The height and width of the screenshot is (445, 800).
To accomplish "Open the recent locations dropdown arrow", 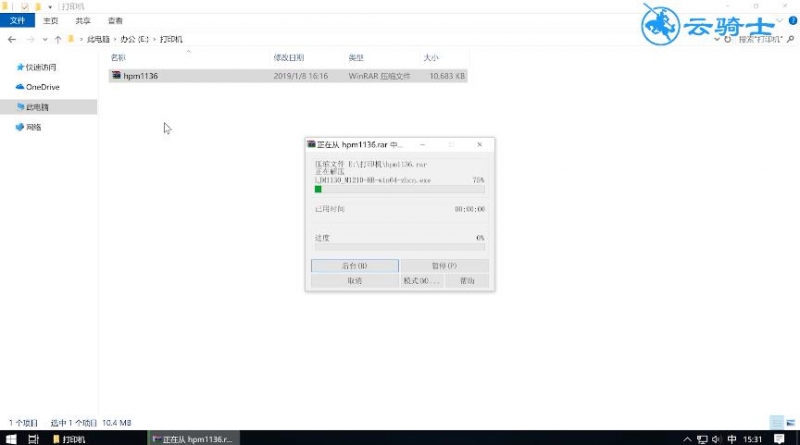I will tap(45, 39).
